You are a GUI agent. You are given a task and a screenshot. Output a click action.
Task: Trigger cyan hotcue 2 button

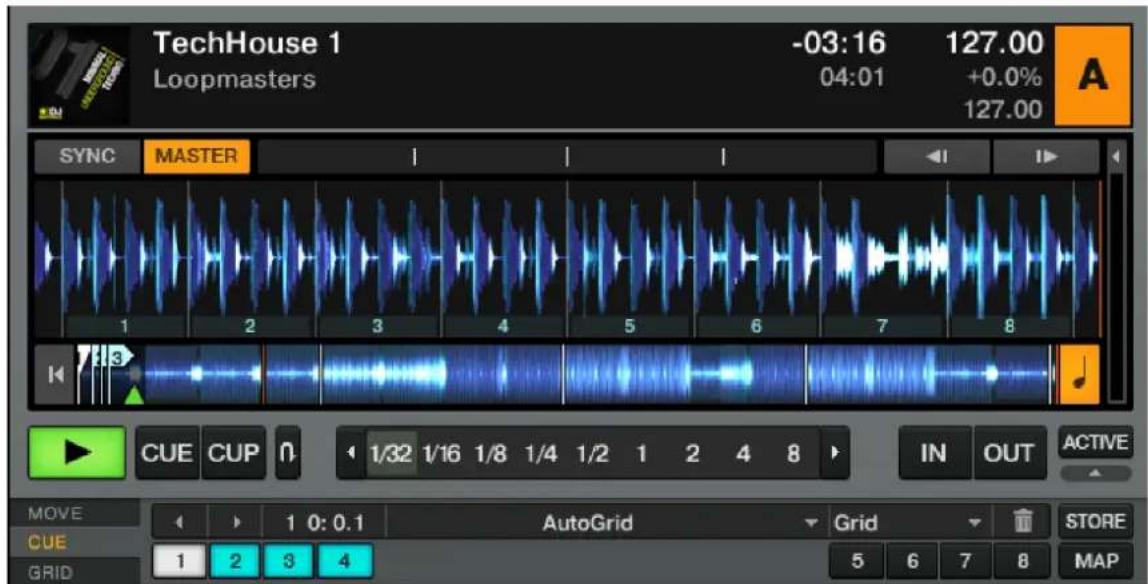(x=235, y=562)
